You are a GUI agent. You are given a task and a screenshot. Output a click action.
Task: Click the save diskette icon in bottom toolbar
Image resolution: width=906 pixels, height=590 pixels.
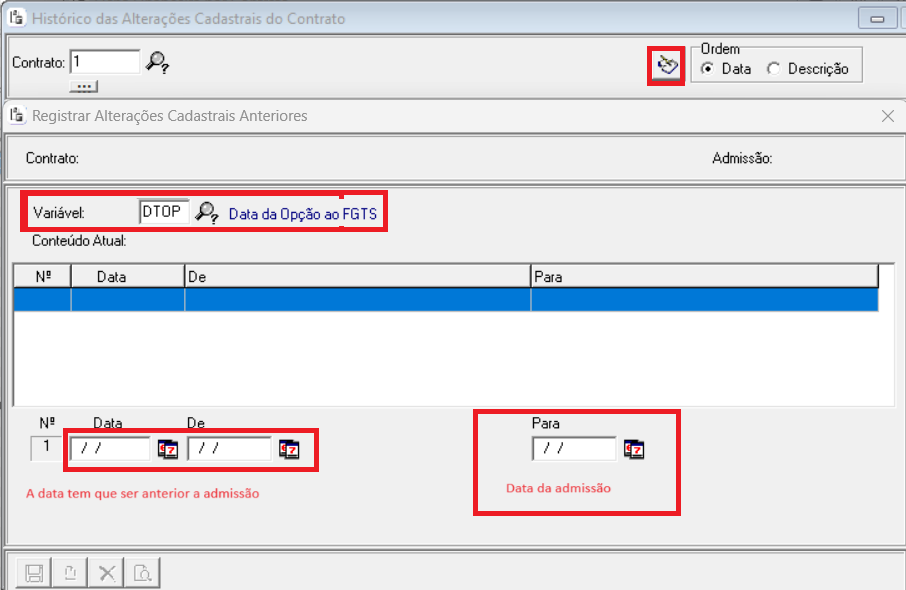coord(34,573)
